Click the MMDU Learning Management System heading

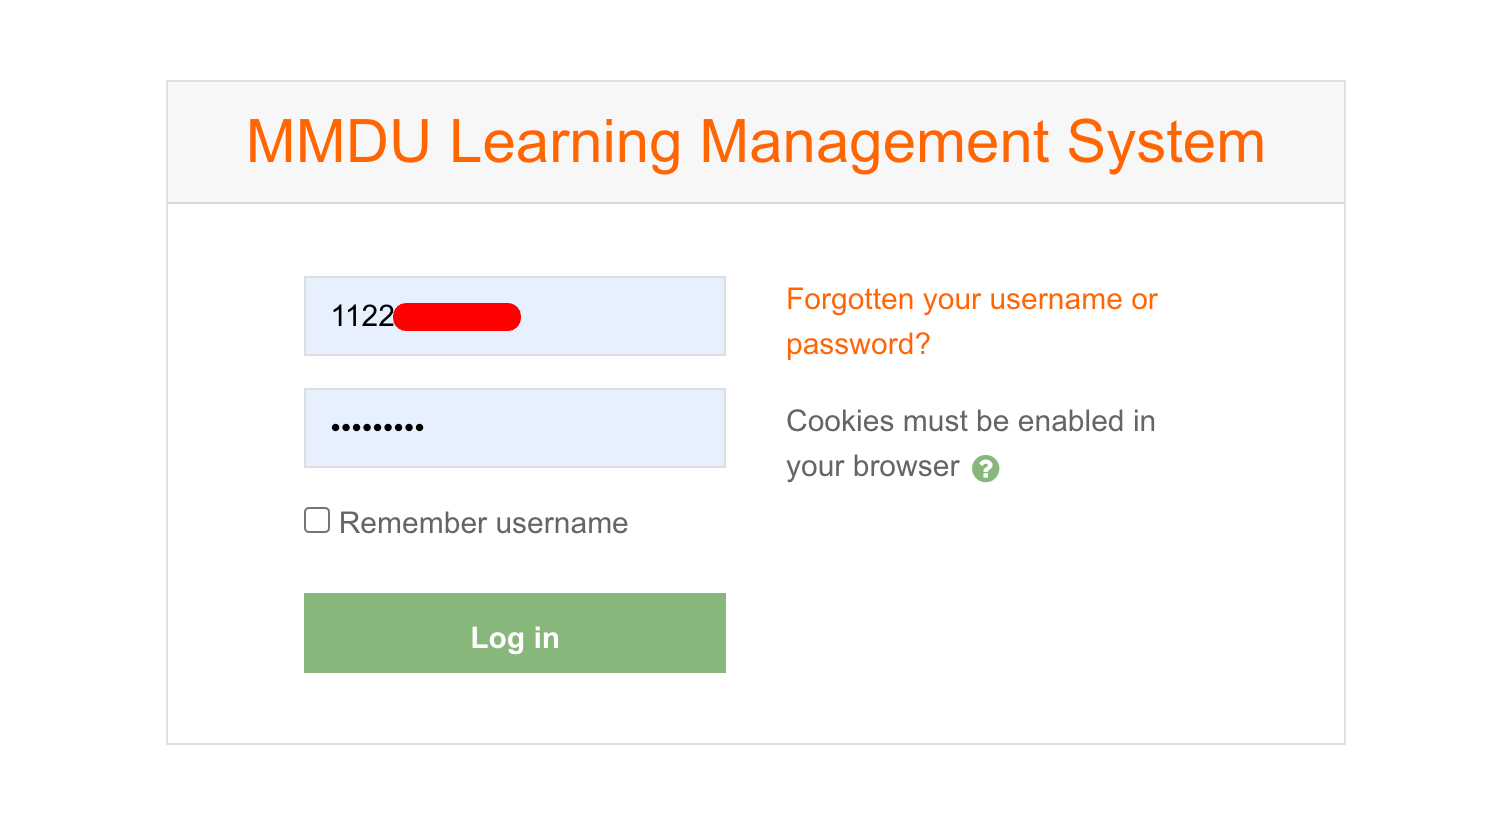pos(755,141)
